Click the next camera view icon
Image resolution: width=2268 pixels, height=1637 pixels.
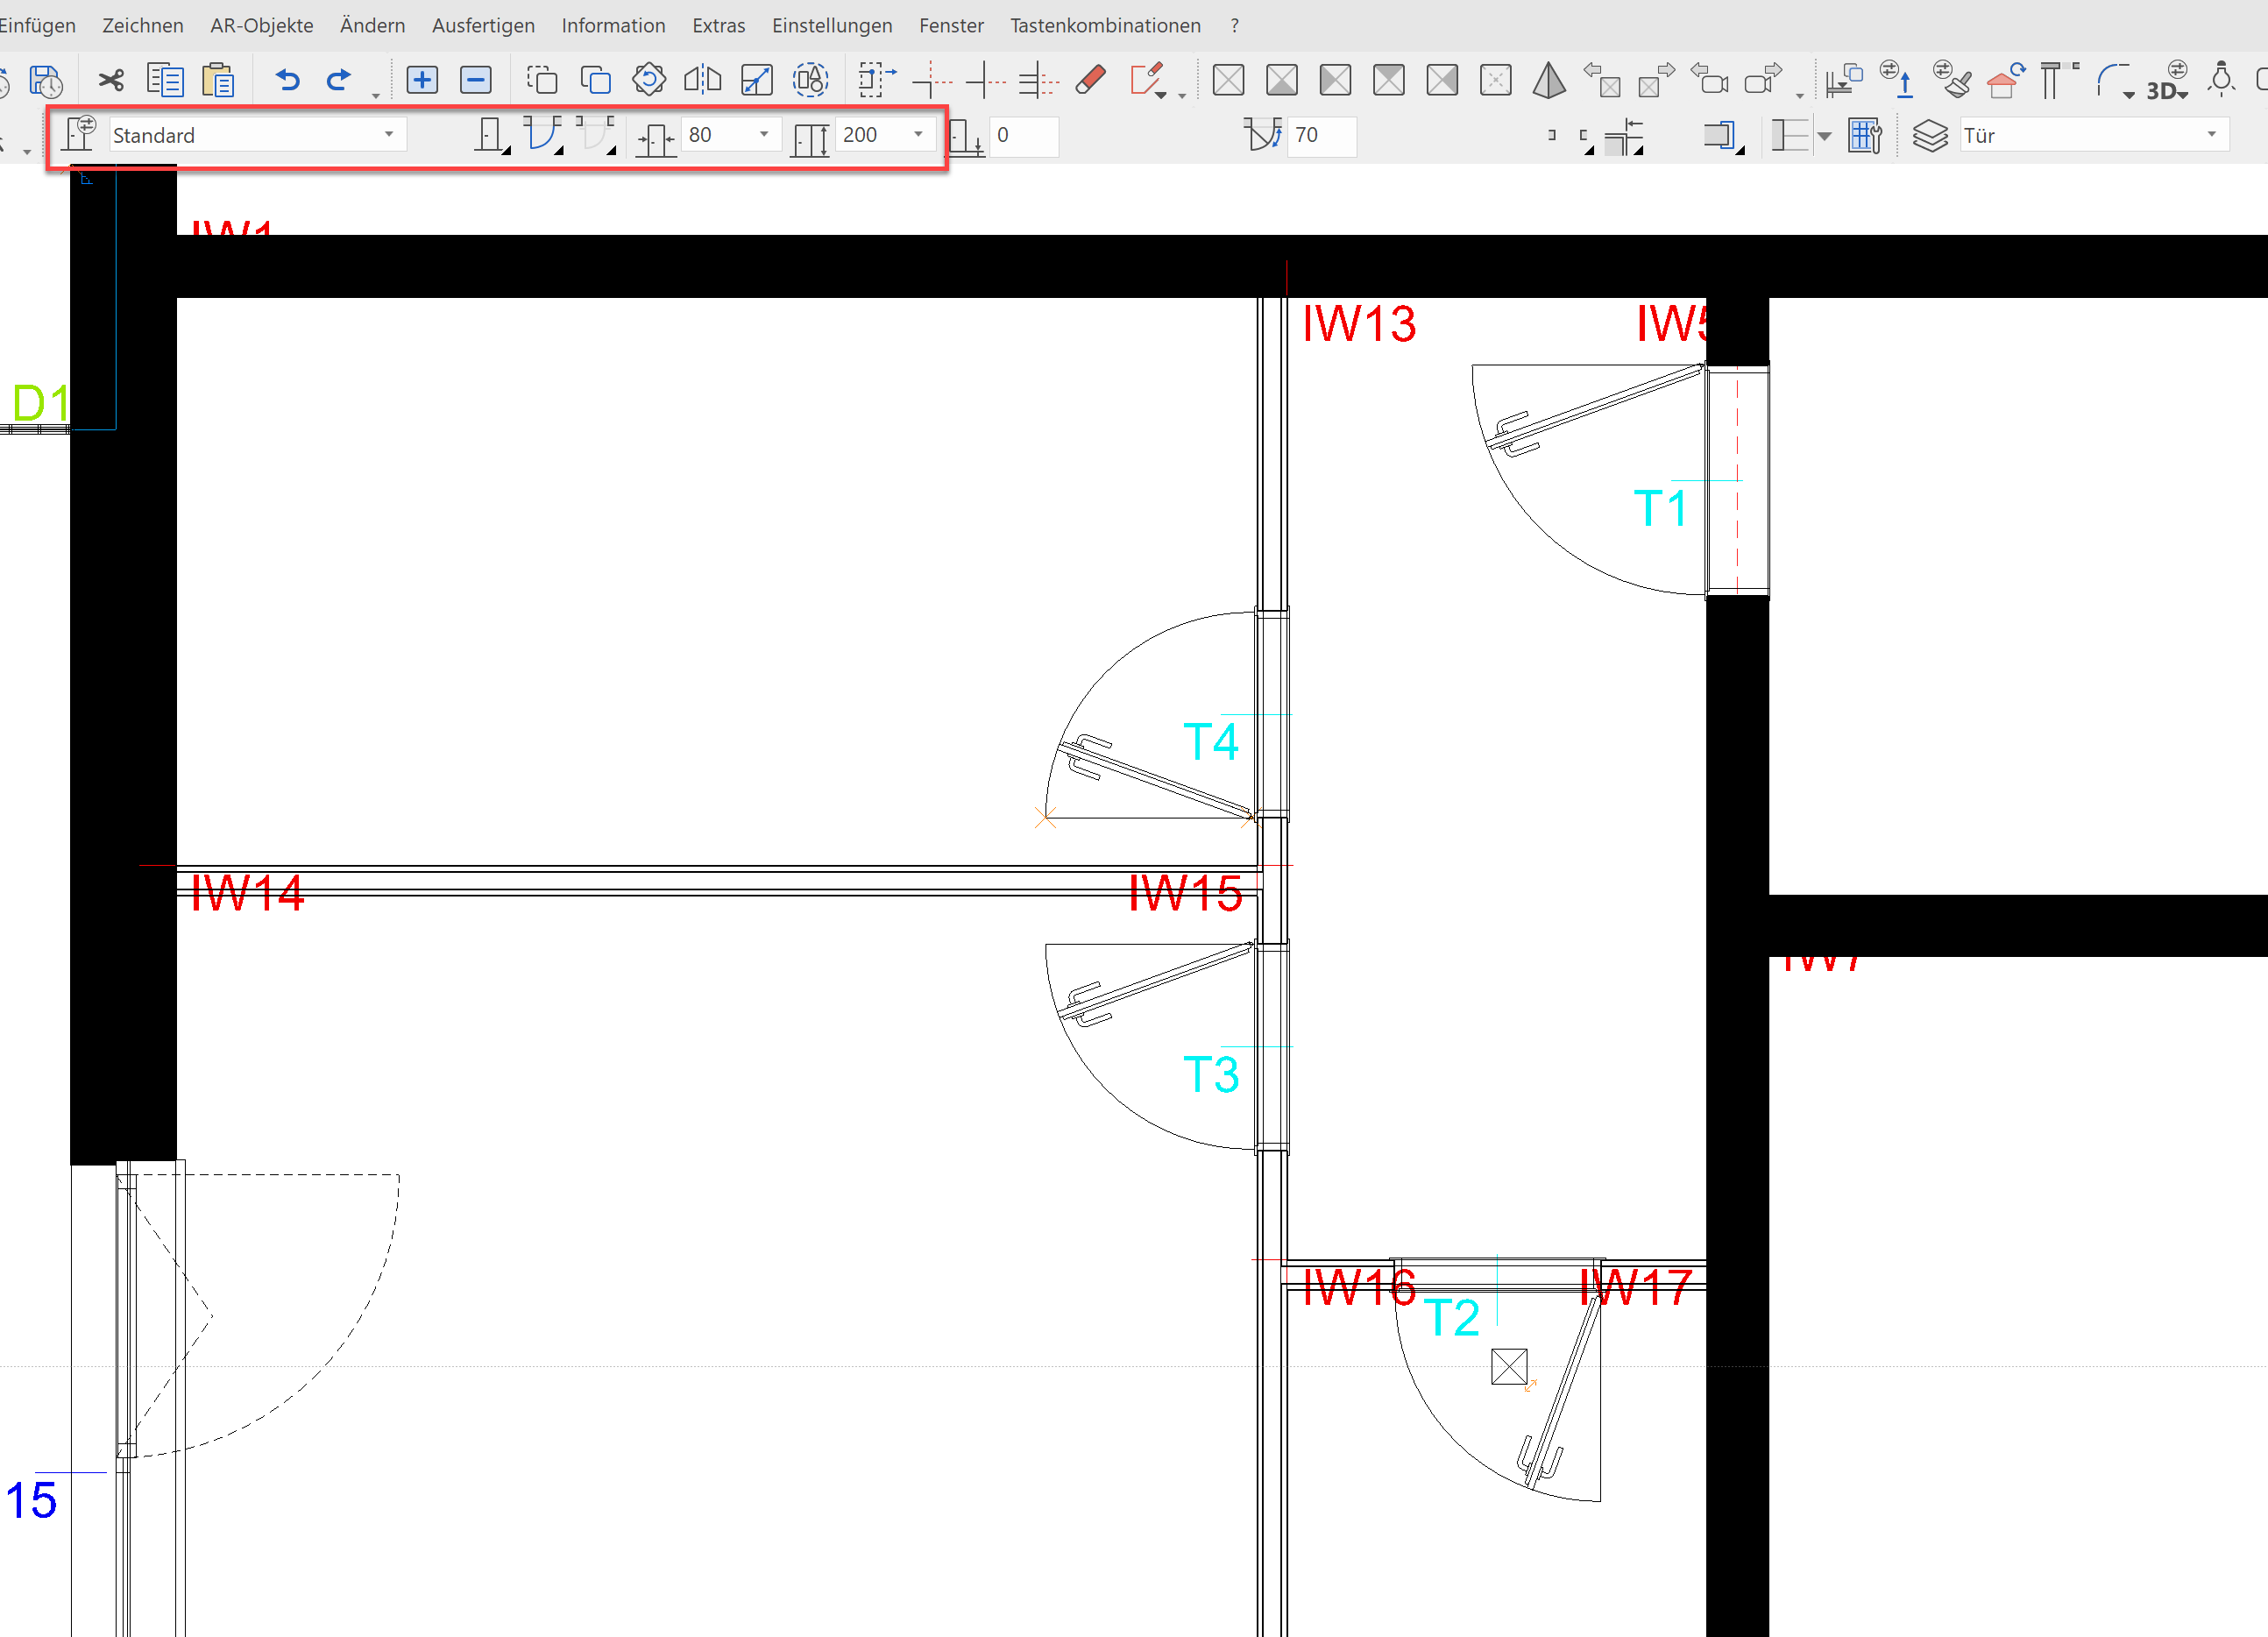point(1763,78)
